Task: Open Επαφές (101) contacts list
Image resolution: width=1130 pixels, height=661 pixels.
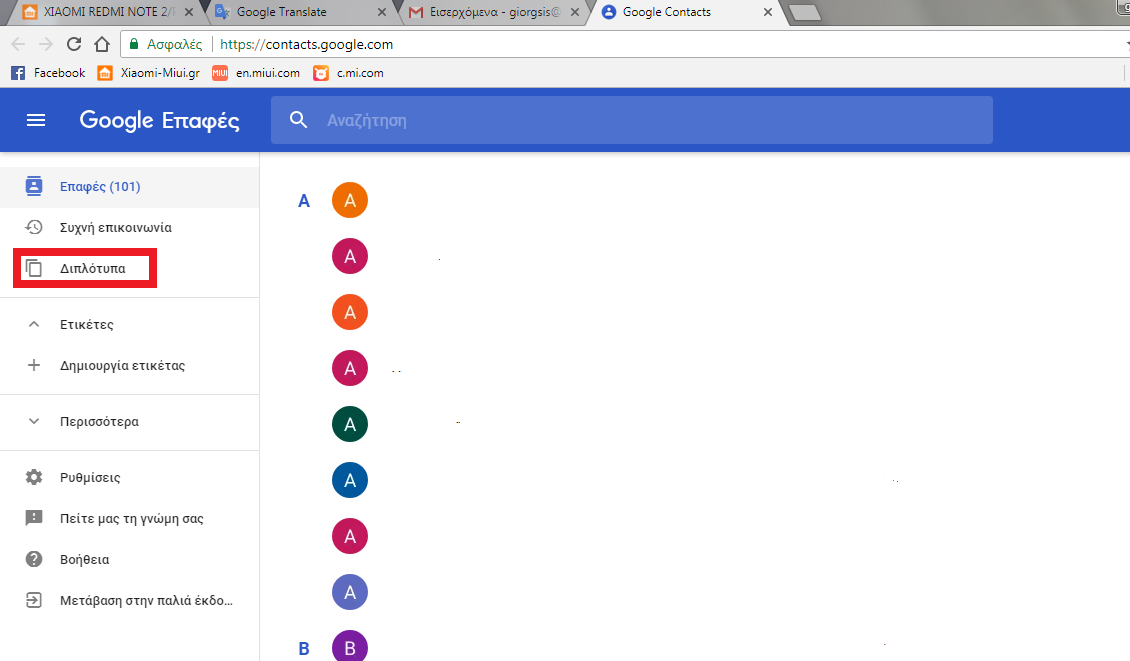Action: 130,187
